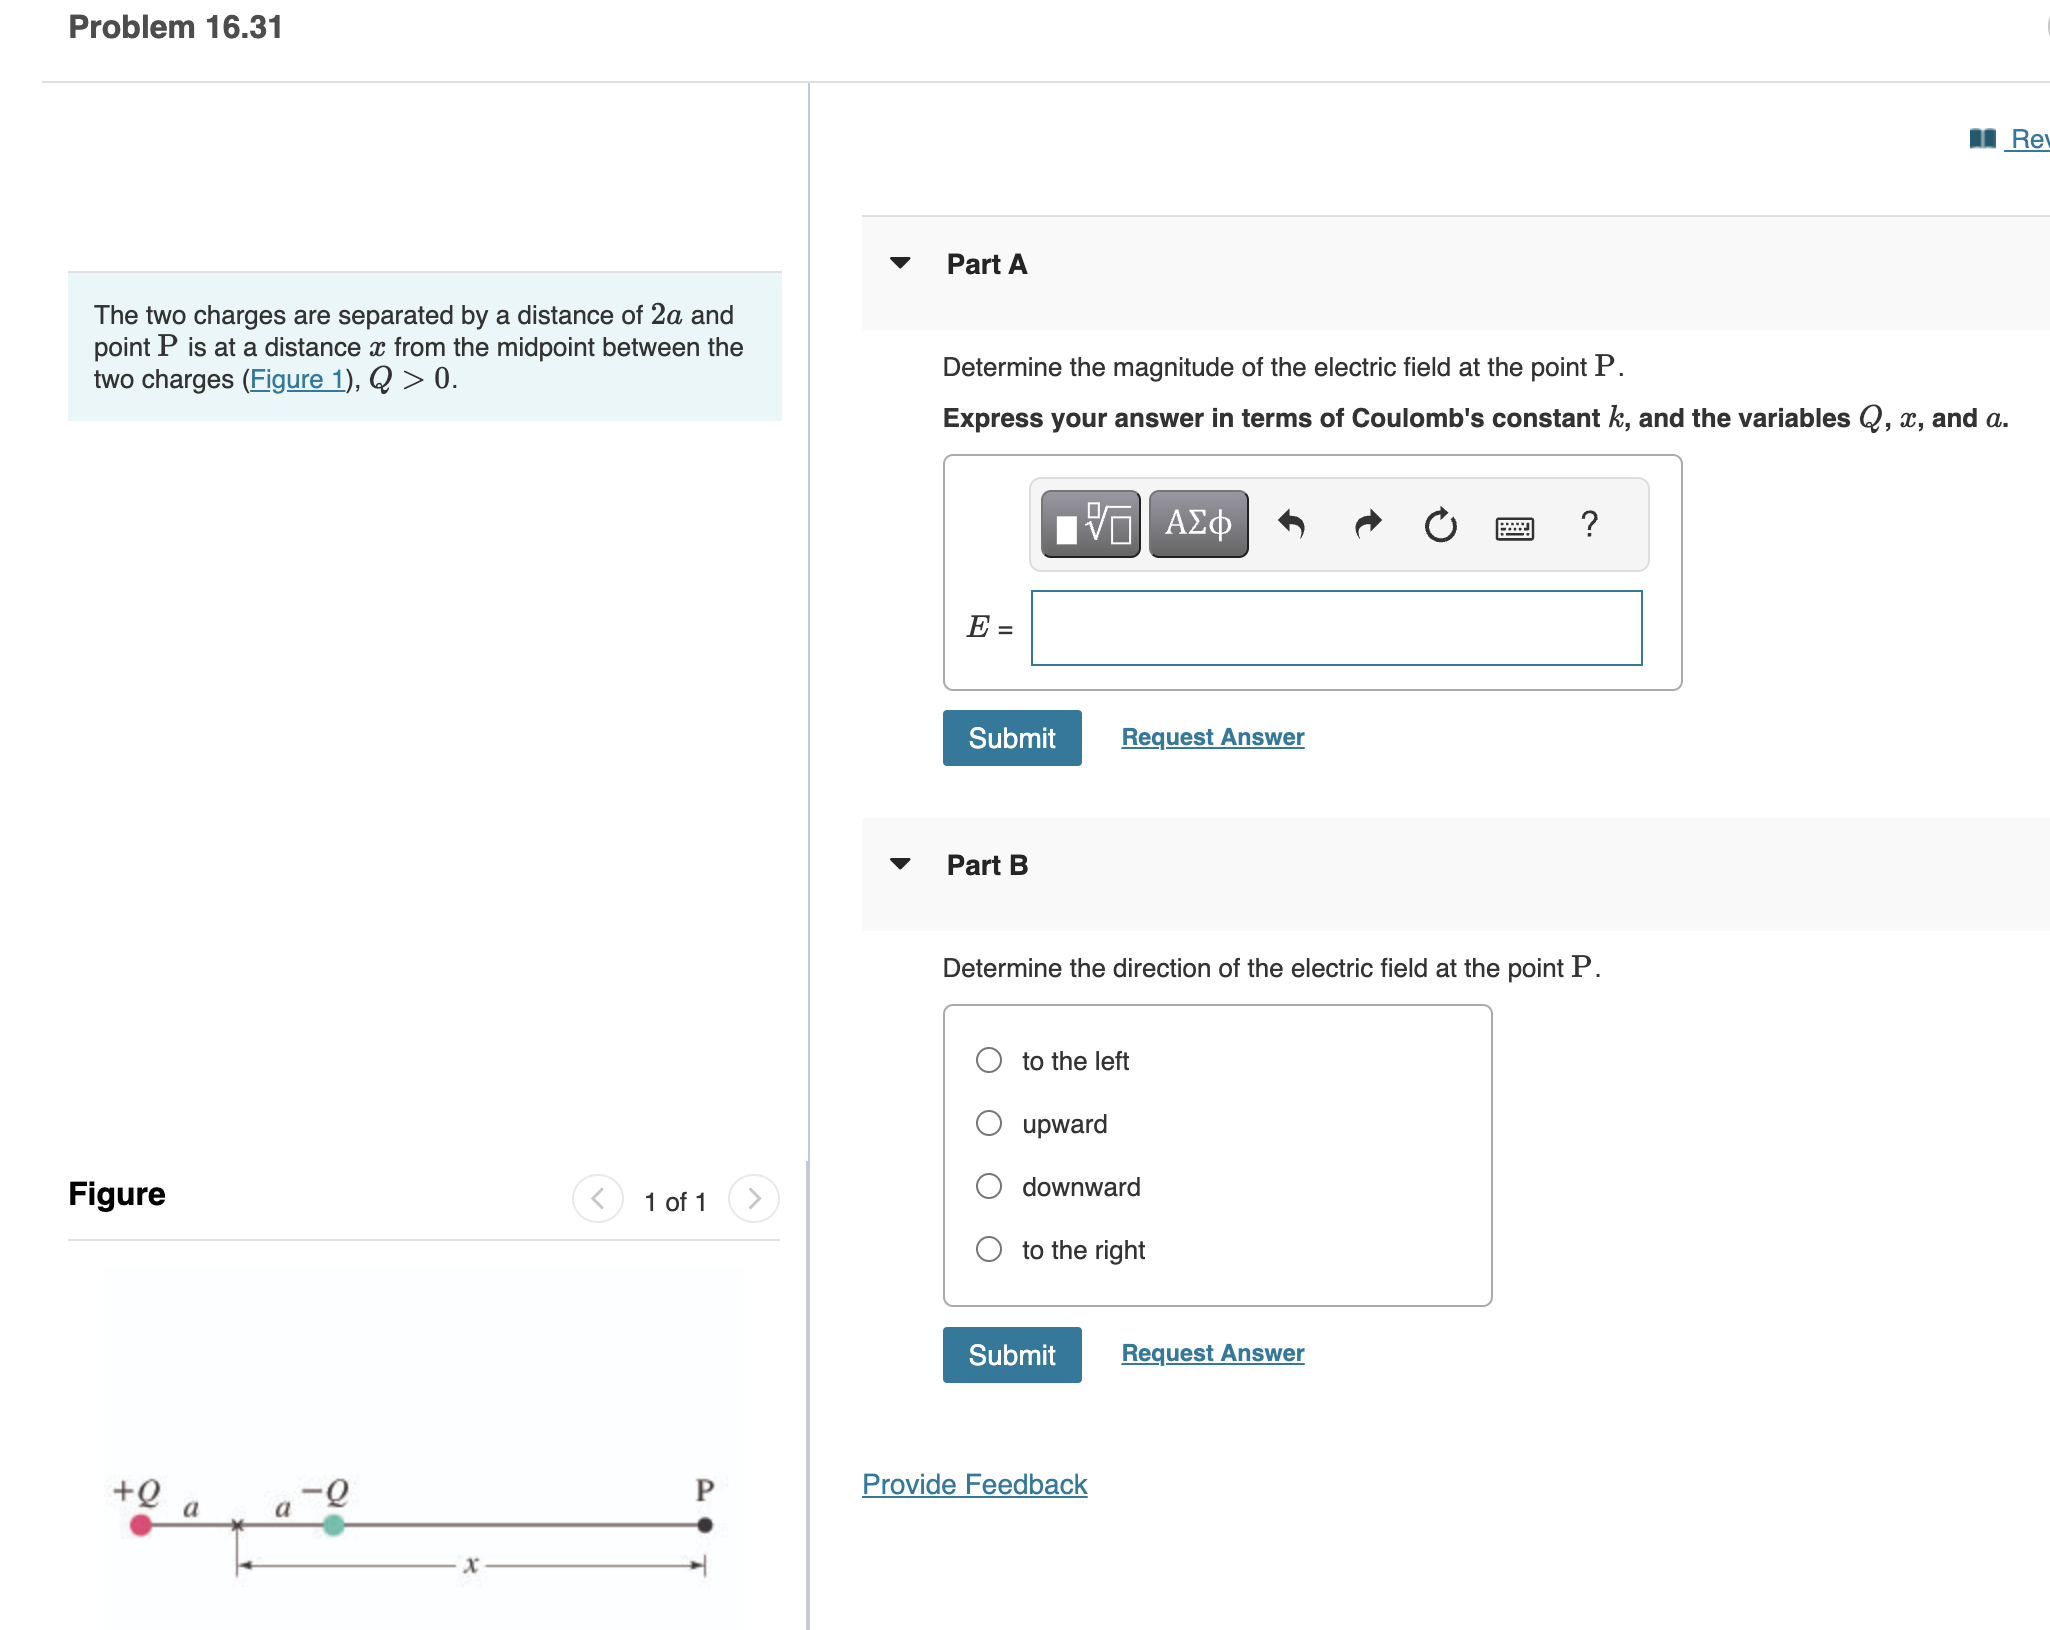
Task: Click the undo arrow icon
Action: pyautogui.click(x=1291, y=524)
